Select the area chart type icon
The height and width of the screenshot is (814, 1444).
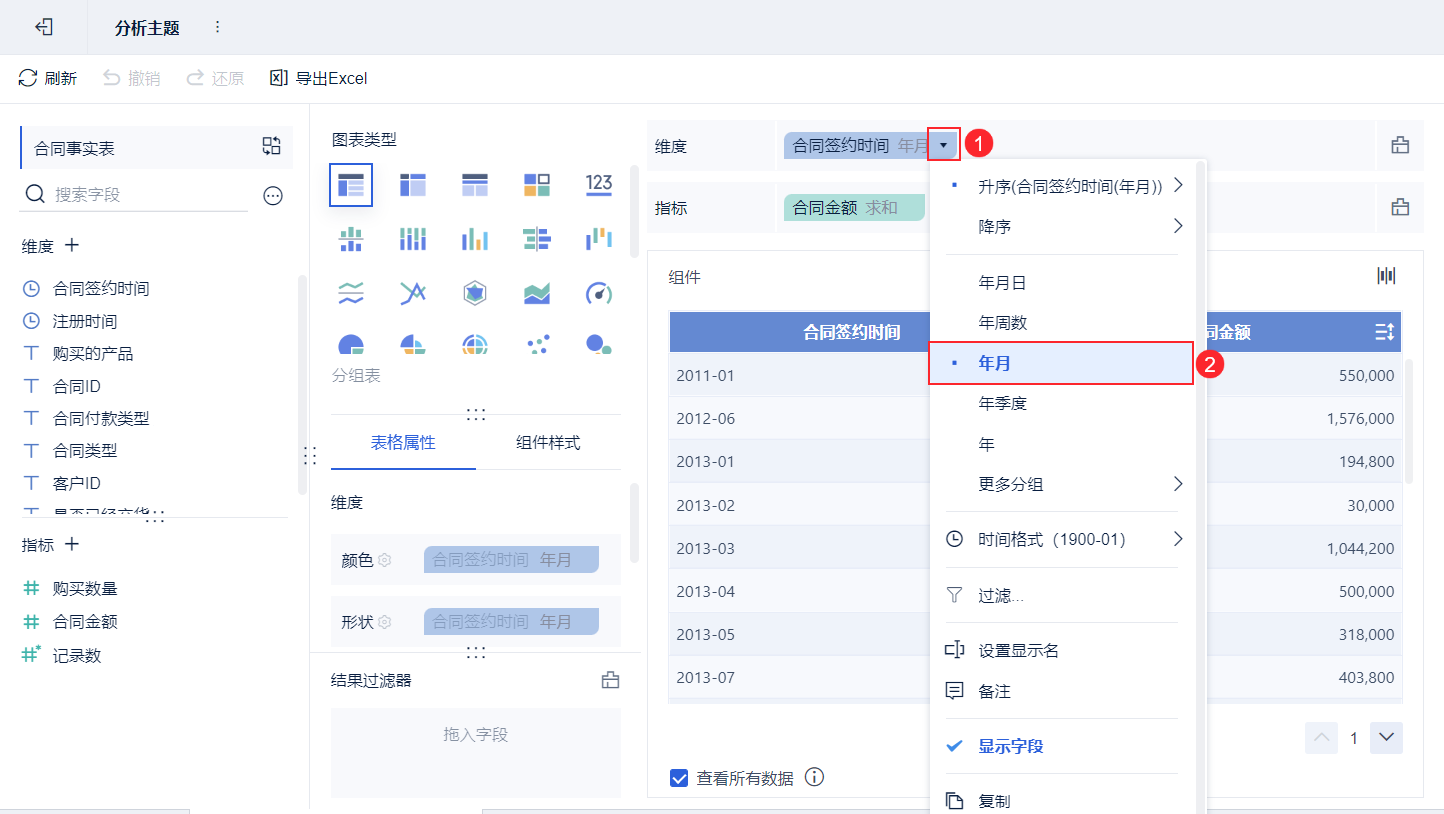537,293
